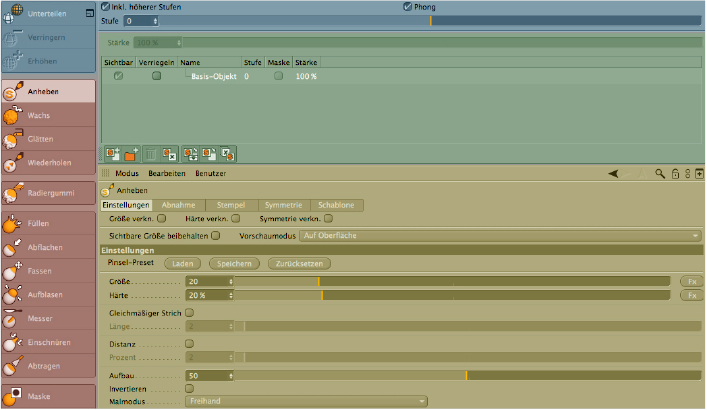
Task: Click the search magnifier in attribute manager
Action: (x=661, y=173)
